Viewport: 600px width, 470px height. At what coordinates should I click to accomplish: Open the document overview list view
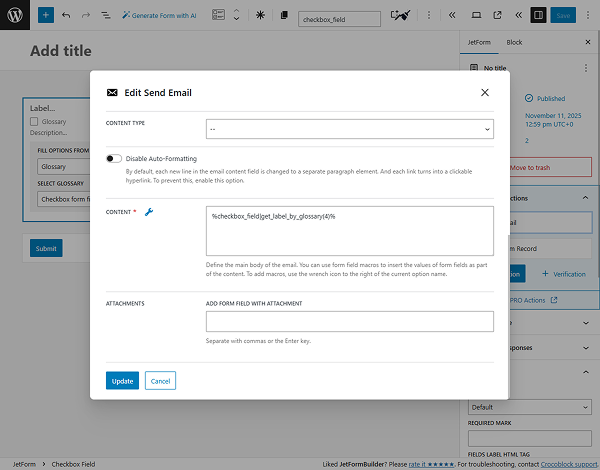106,15
